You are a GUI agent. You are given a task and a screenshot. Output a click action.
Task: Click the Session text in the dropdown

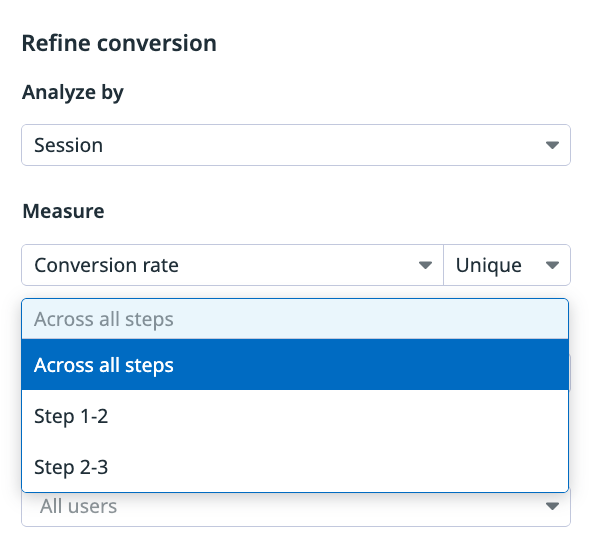point(69,145)
